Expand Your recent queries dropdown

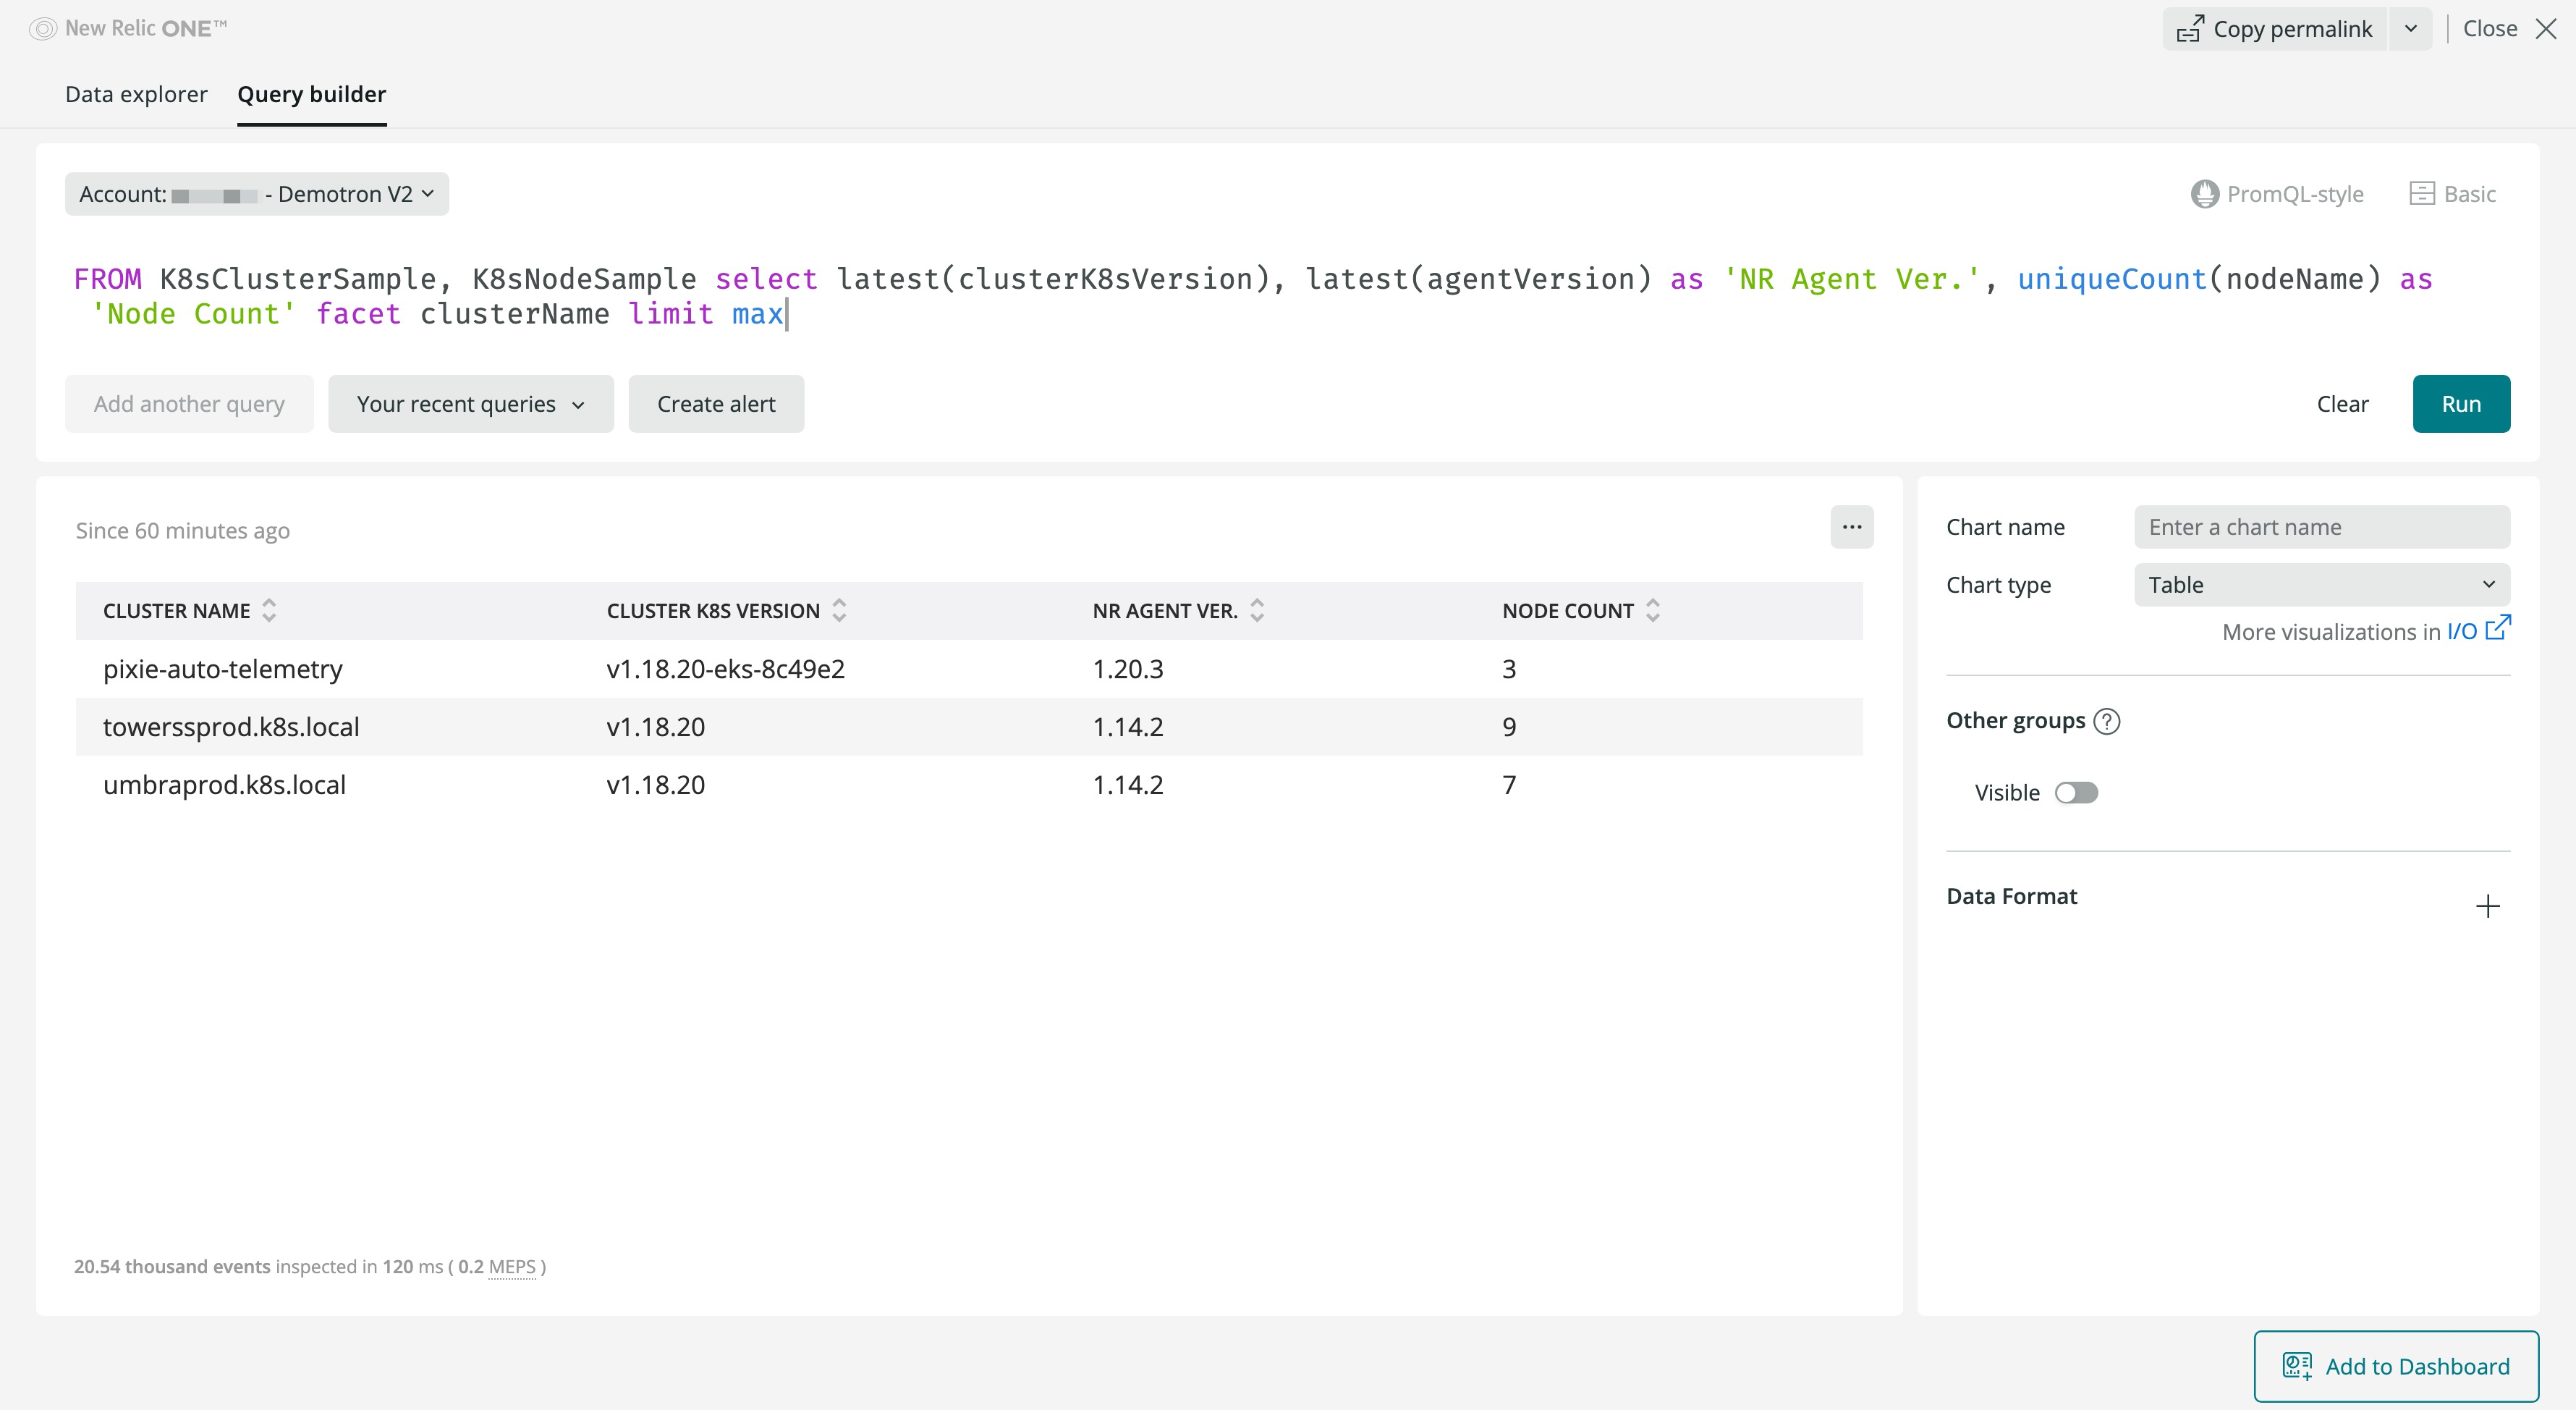(x=470, y=404)
